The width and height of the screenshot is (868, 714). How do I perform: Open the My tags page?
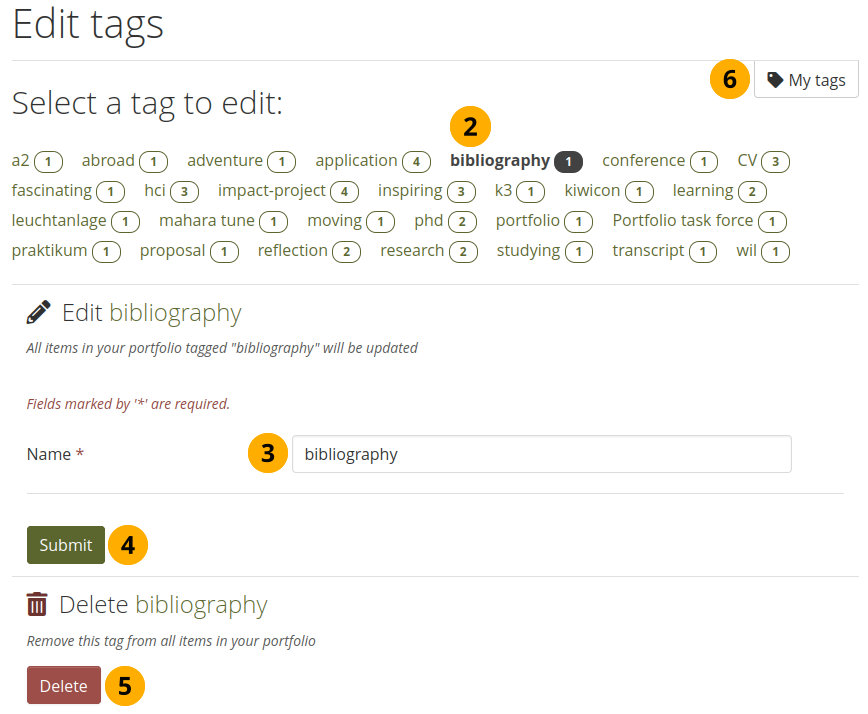pos(806,80)
